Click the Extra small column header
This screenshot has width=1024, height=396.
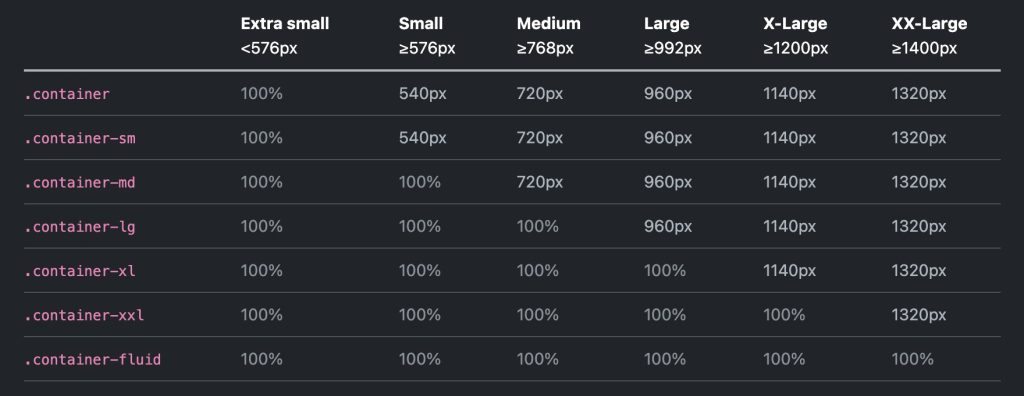coord(285,24)
